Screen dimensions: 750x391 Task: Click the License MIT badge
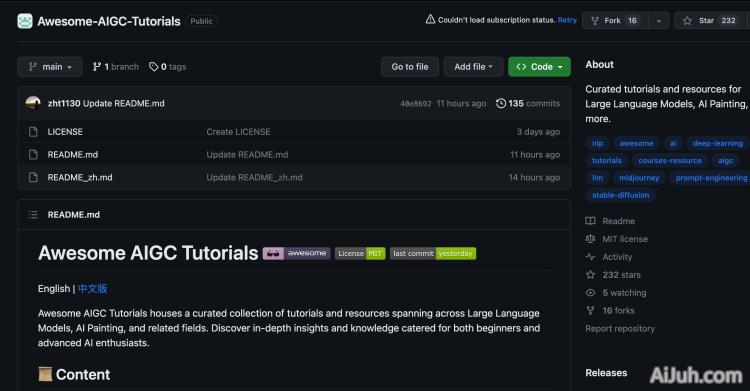[360, 253]
